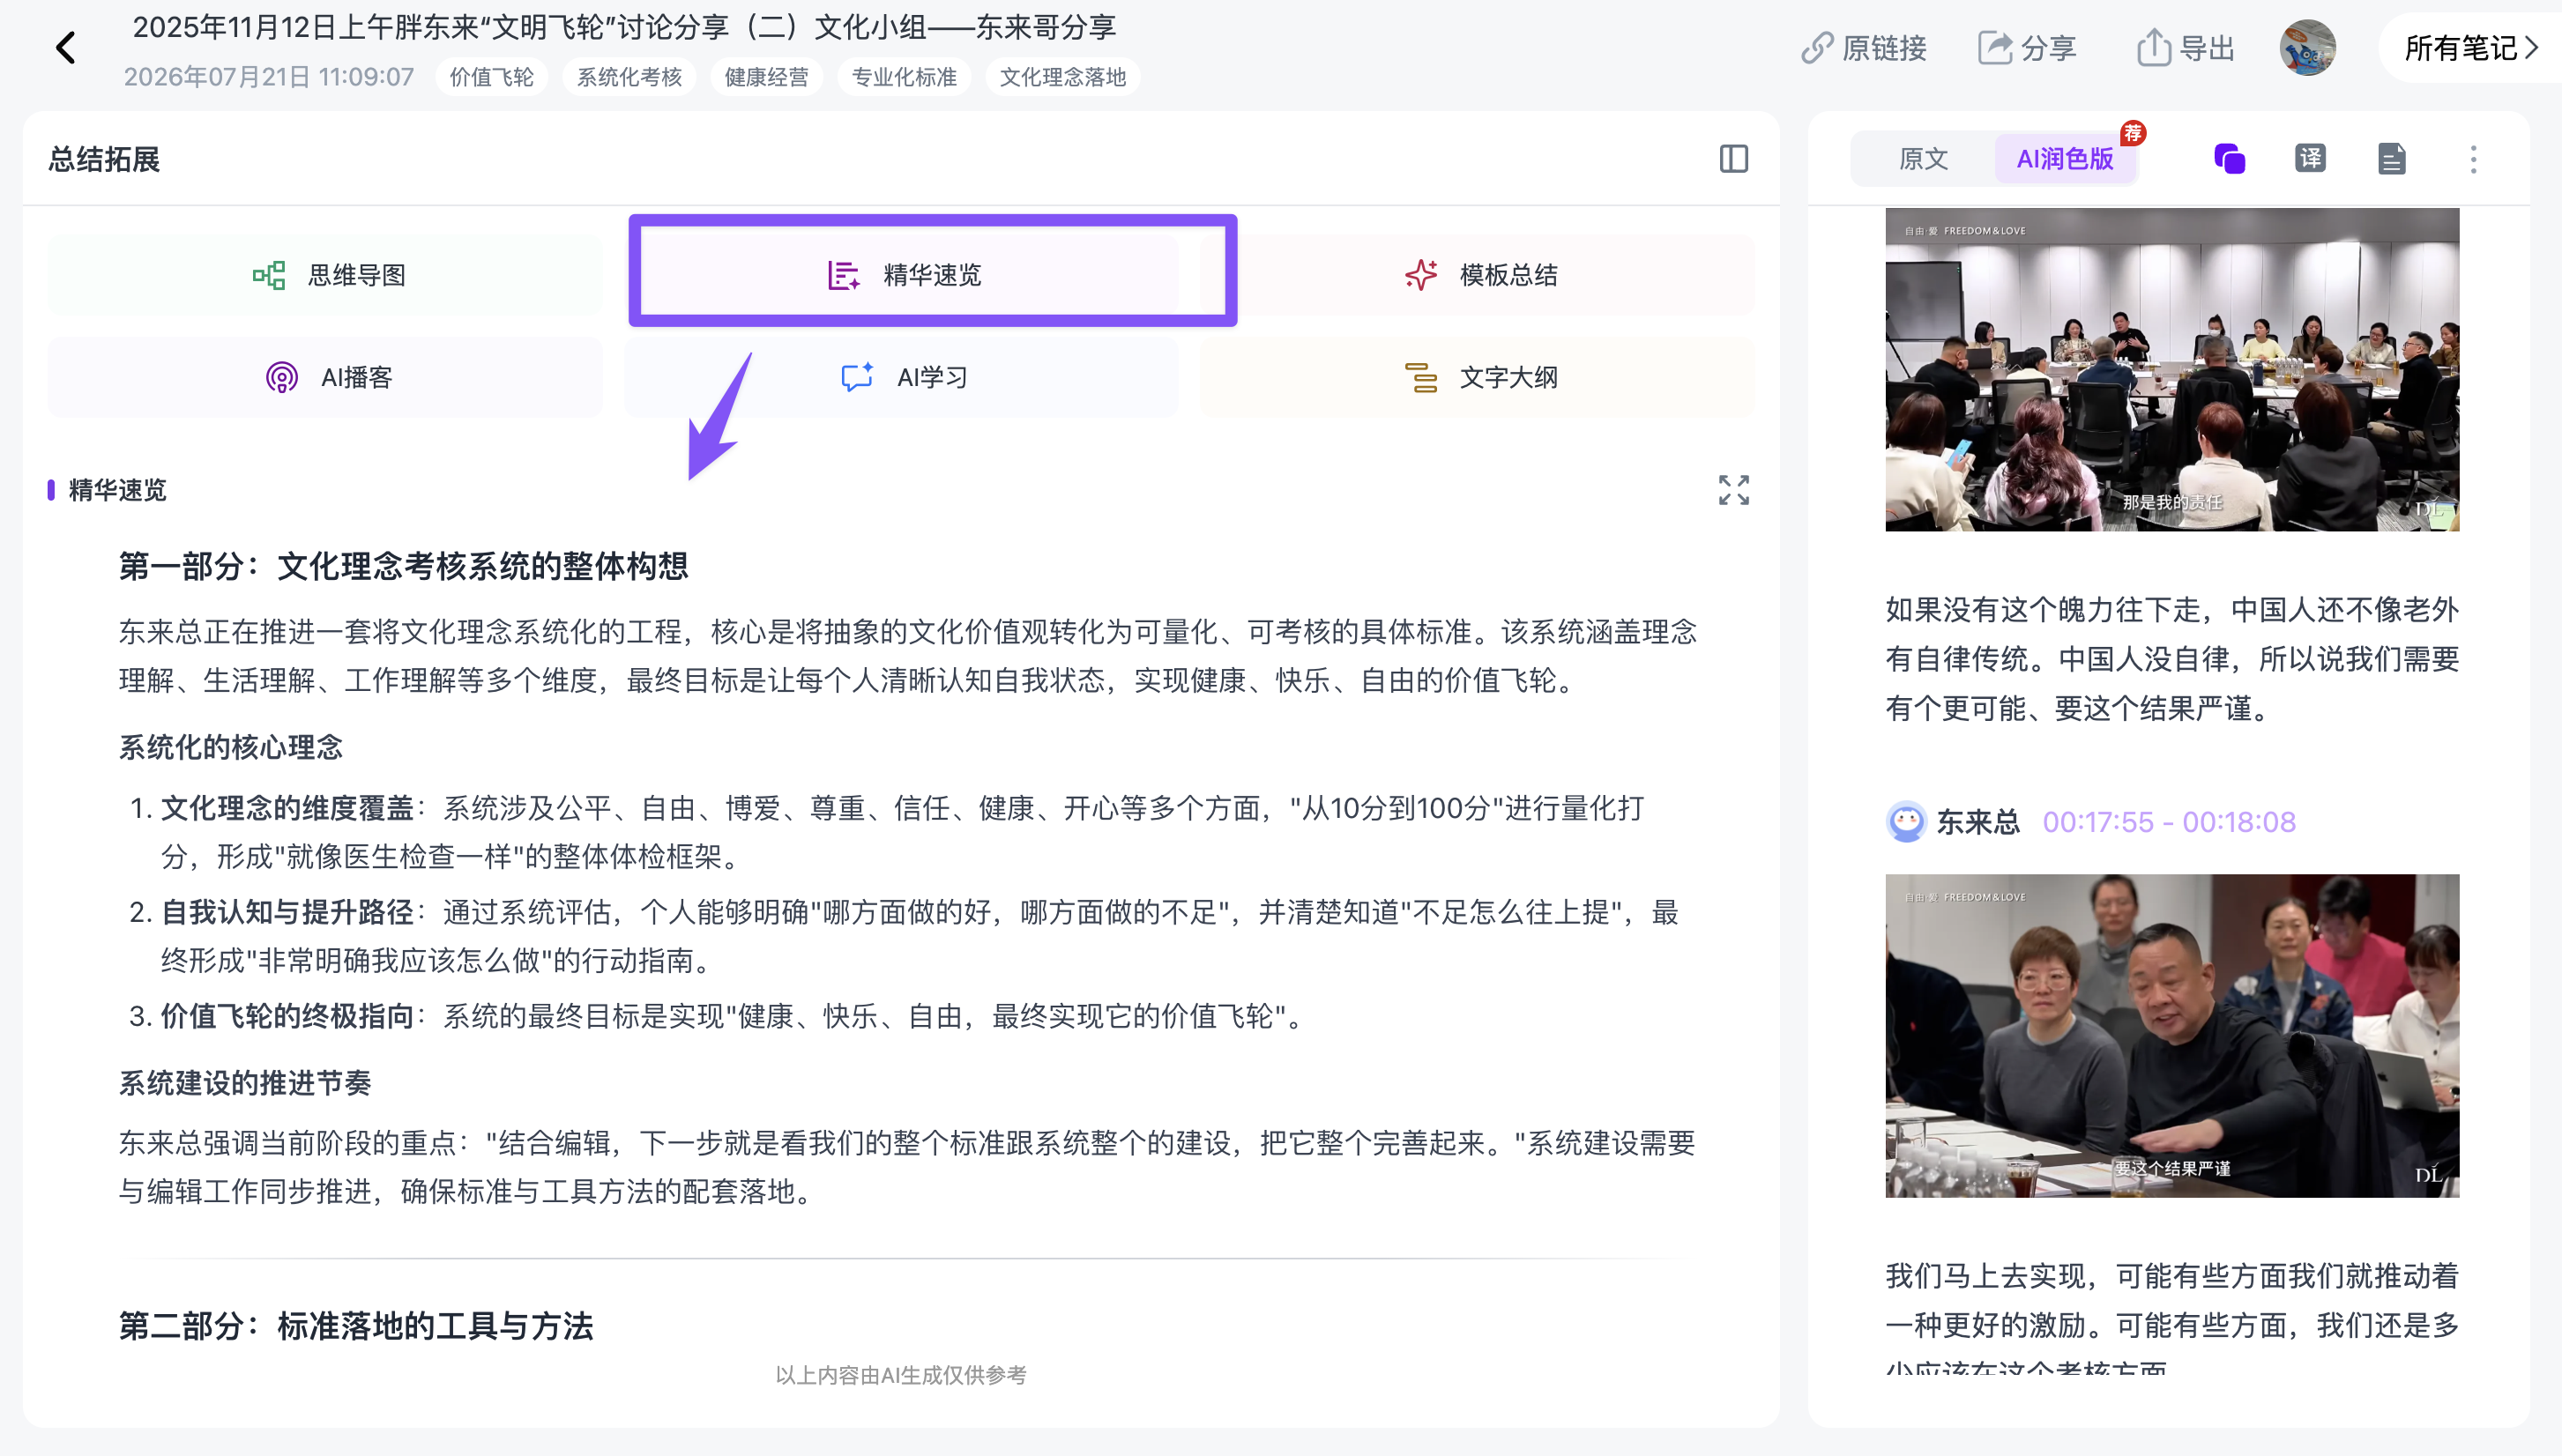Click list item 文化理念的维度覆盖
This screenshot has height=1456, width=2562.
(x=287, y=808)
